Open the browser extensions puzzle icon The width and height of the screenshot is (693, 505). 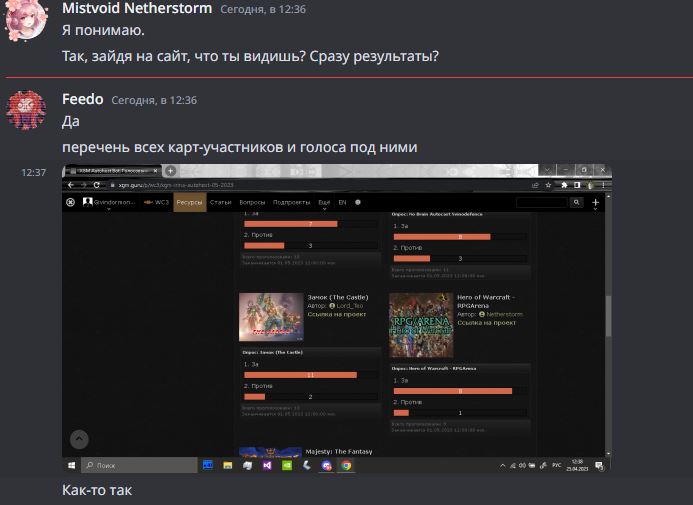click(564, 185)
